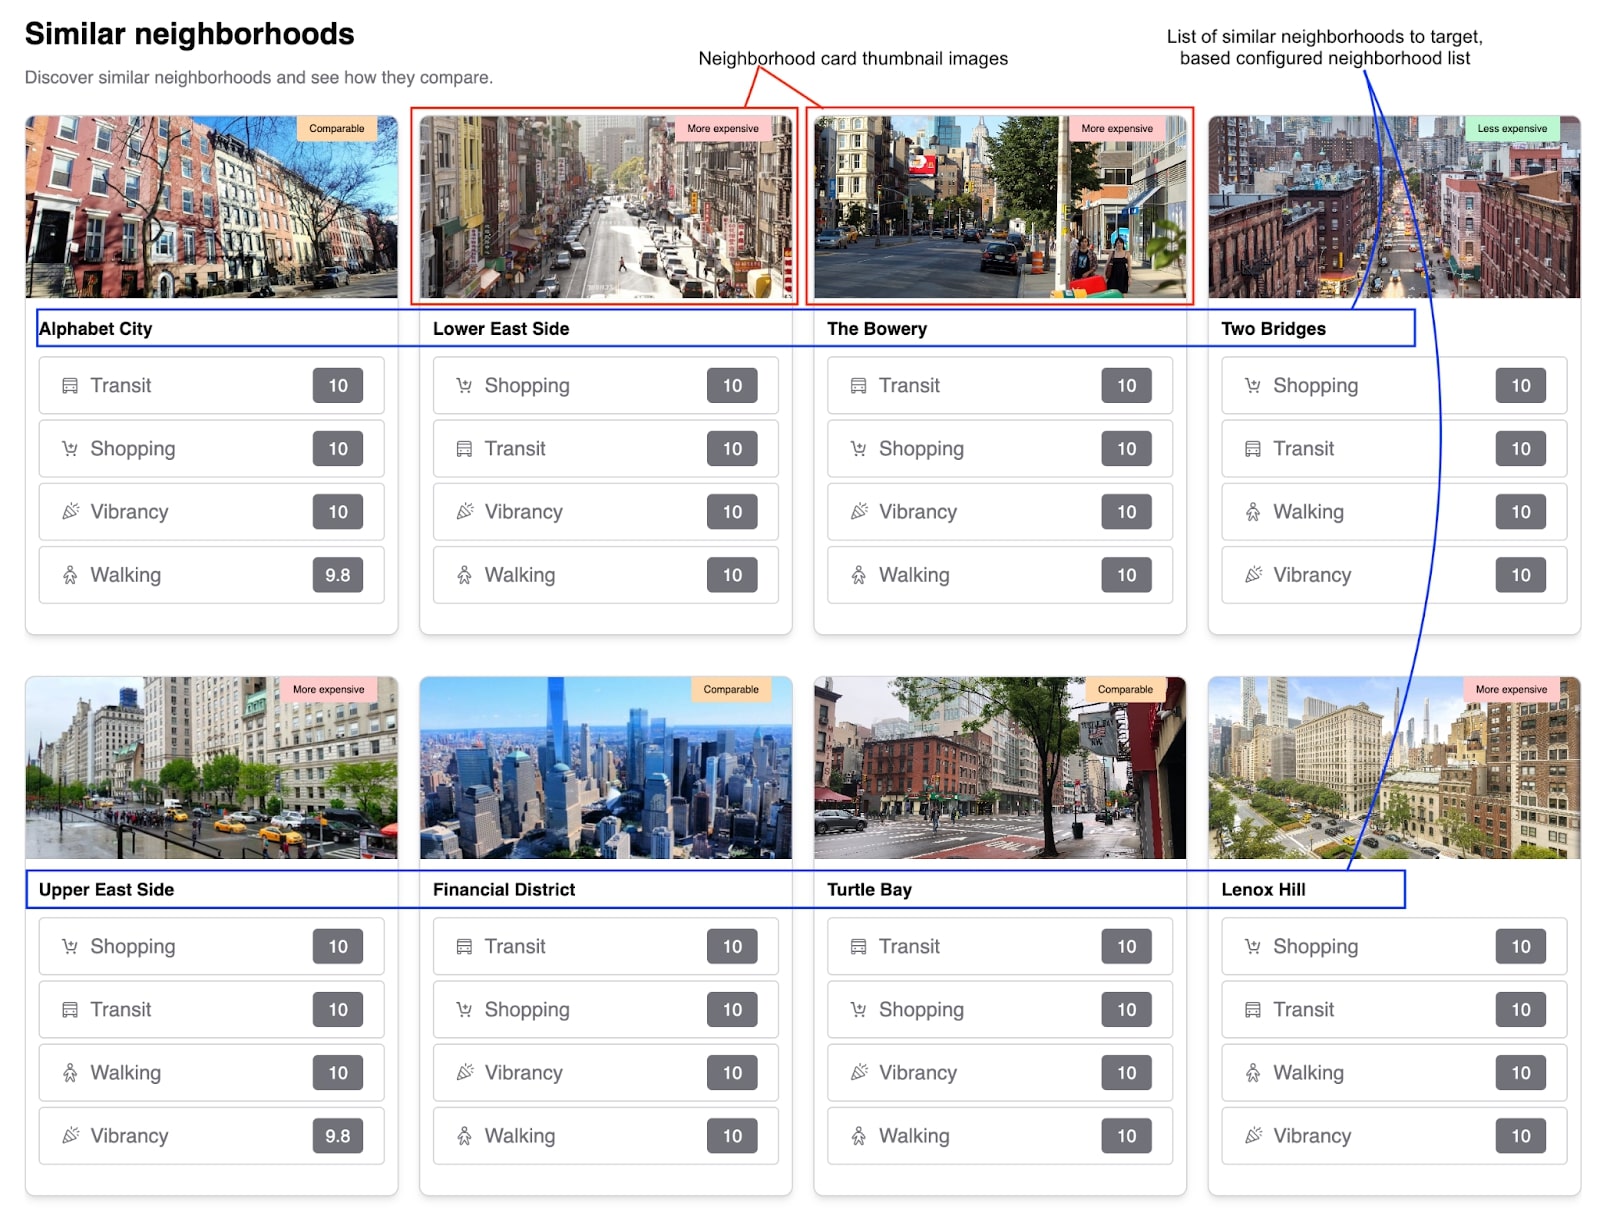Click More expensive badge on Lower East Side
This screenshot has height=1223, width=1600.
[722, 129]
